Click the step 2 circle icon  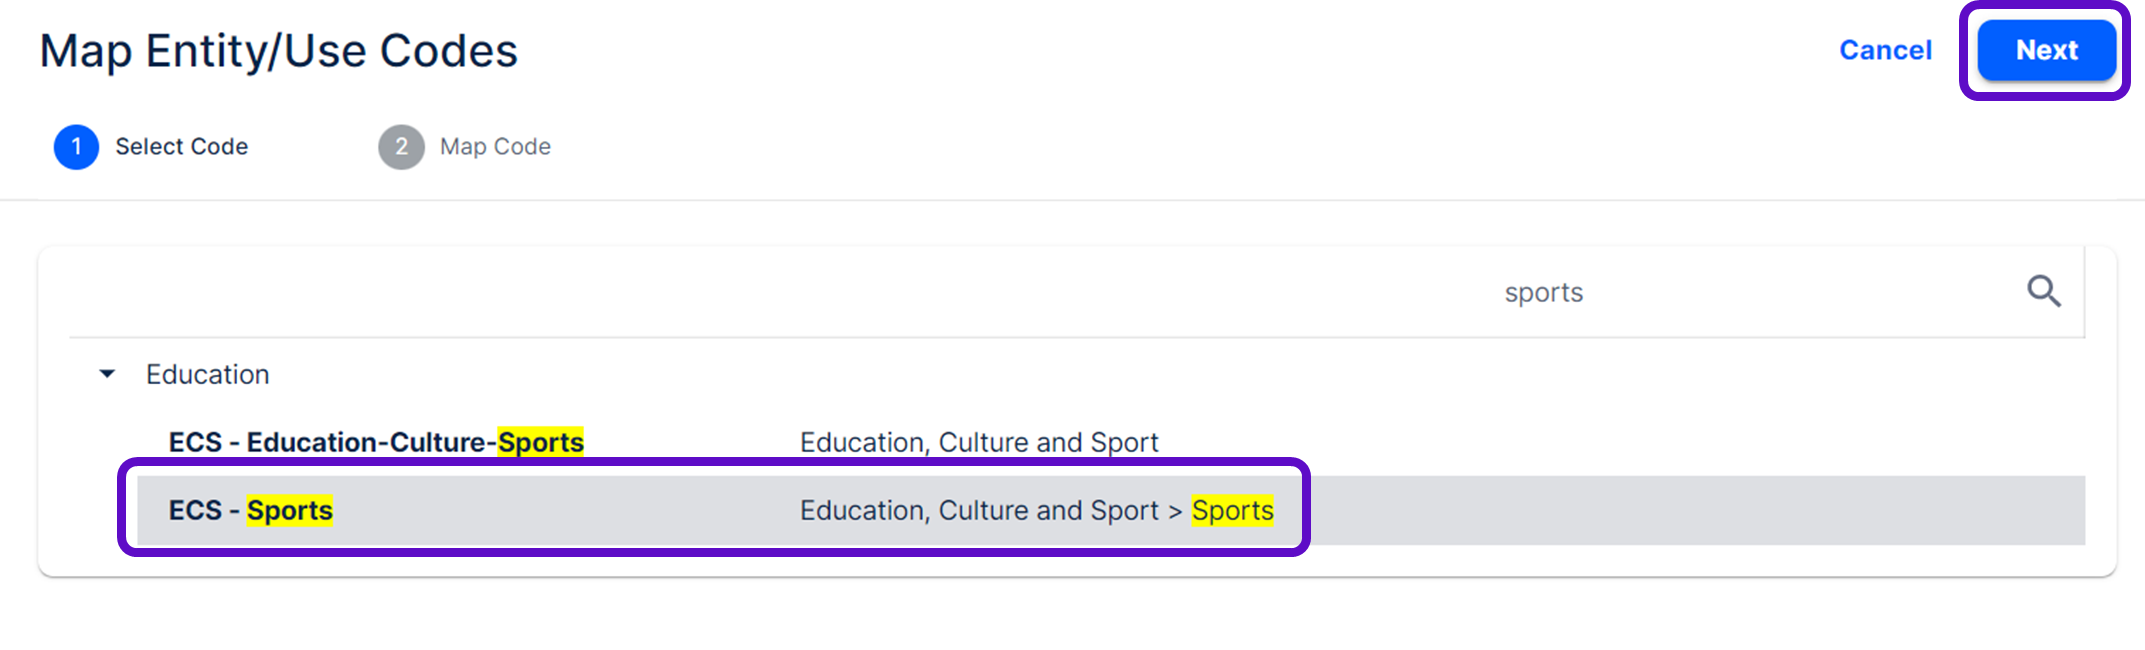click(401, 147)
